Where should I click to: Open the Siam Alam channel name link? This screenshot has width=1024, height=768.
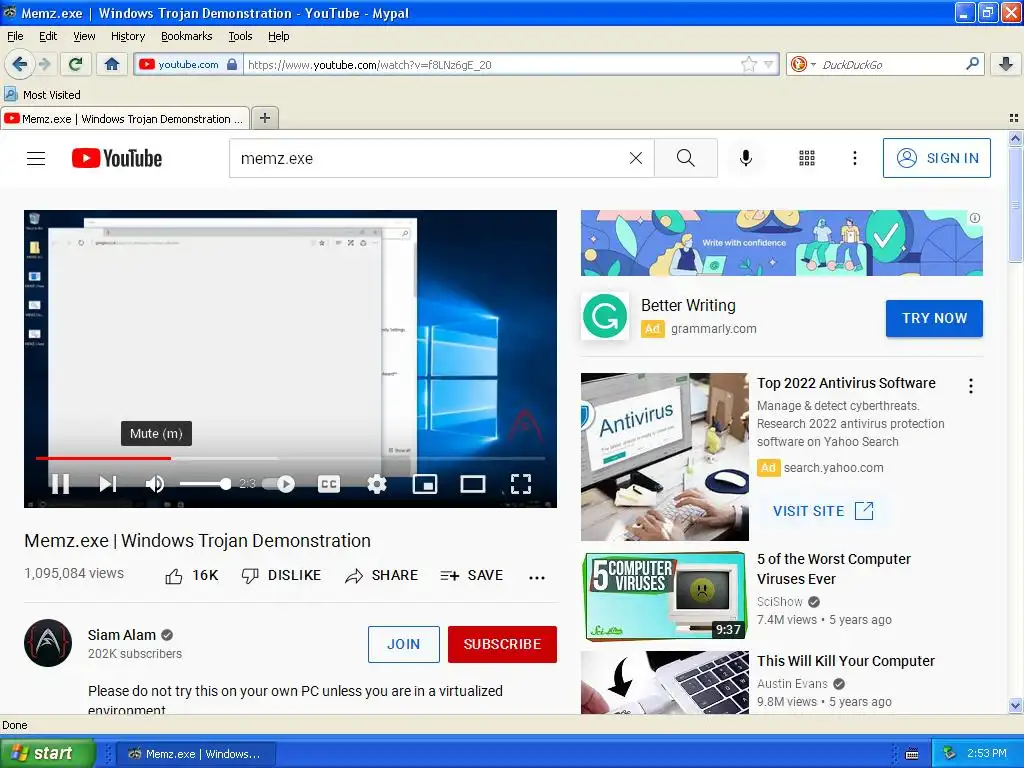[x=121, y=635]
